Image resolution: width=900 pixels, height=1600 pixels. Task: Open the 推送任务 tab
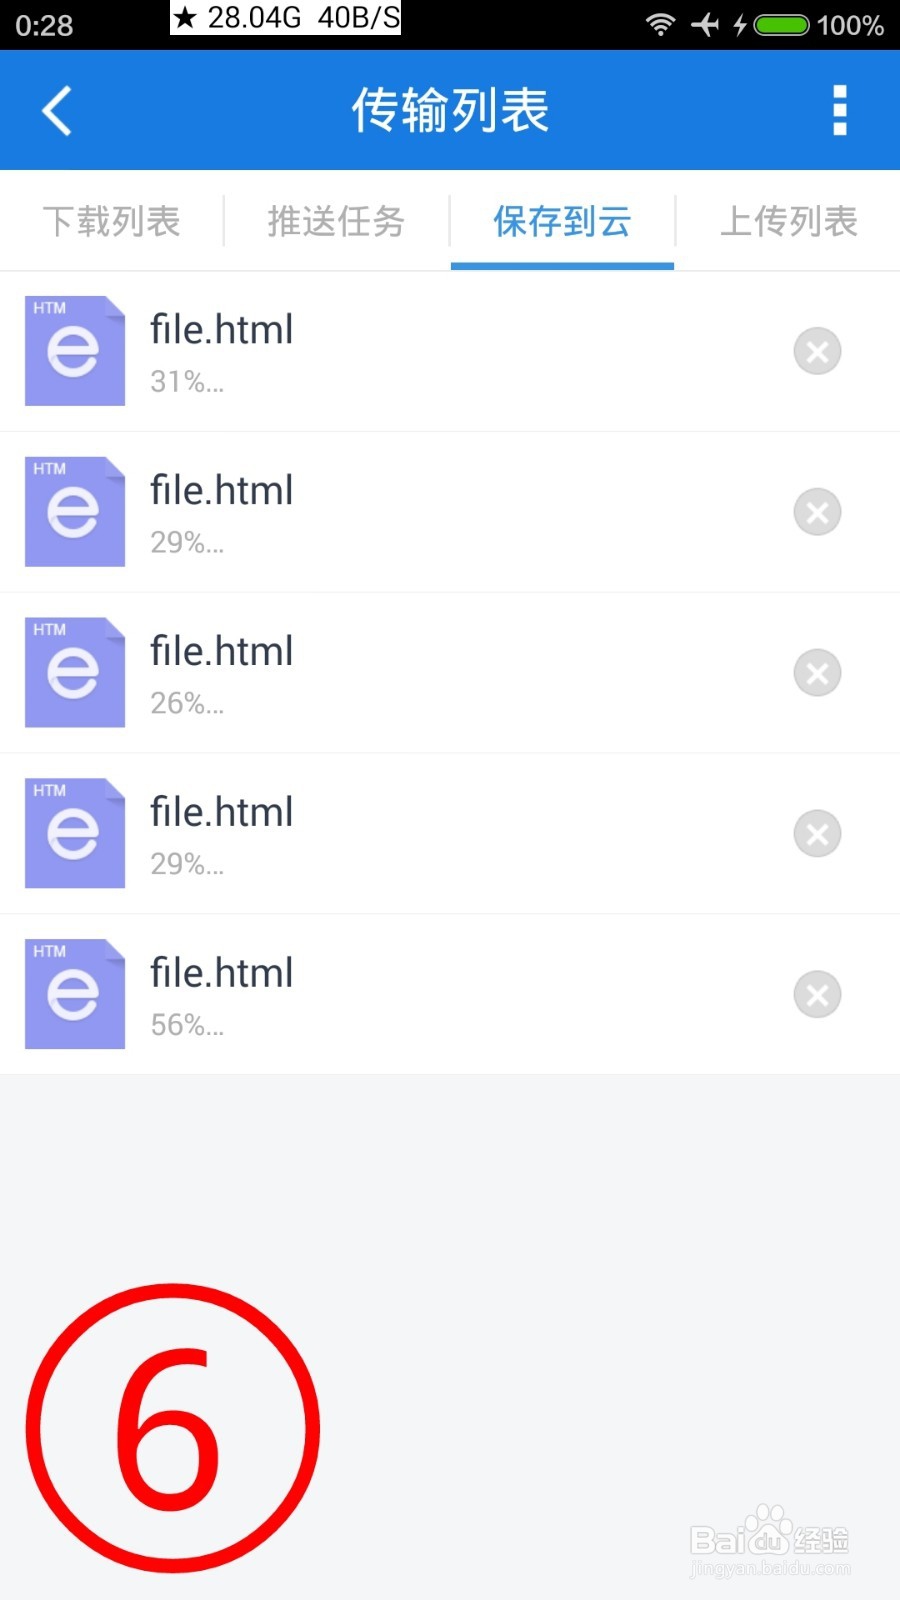(337, 221)
